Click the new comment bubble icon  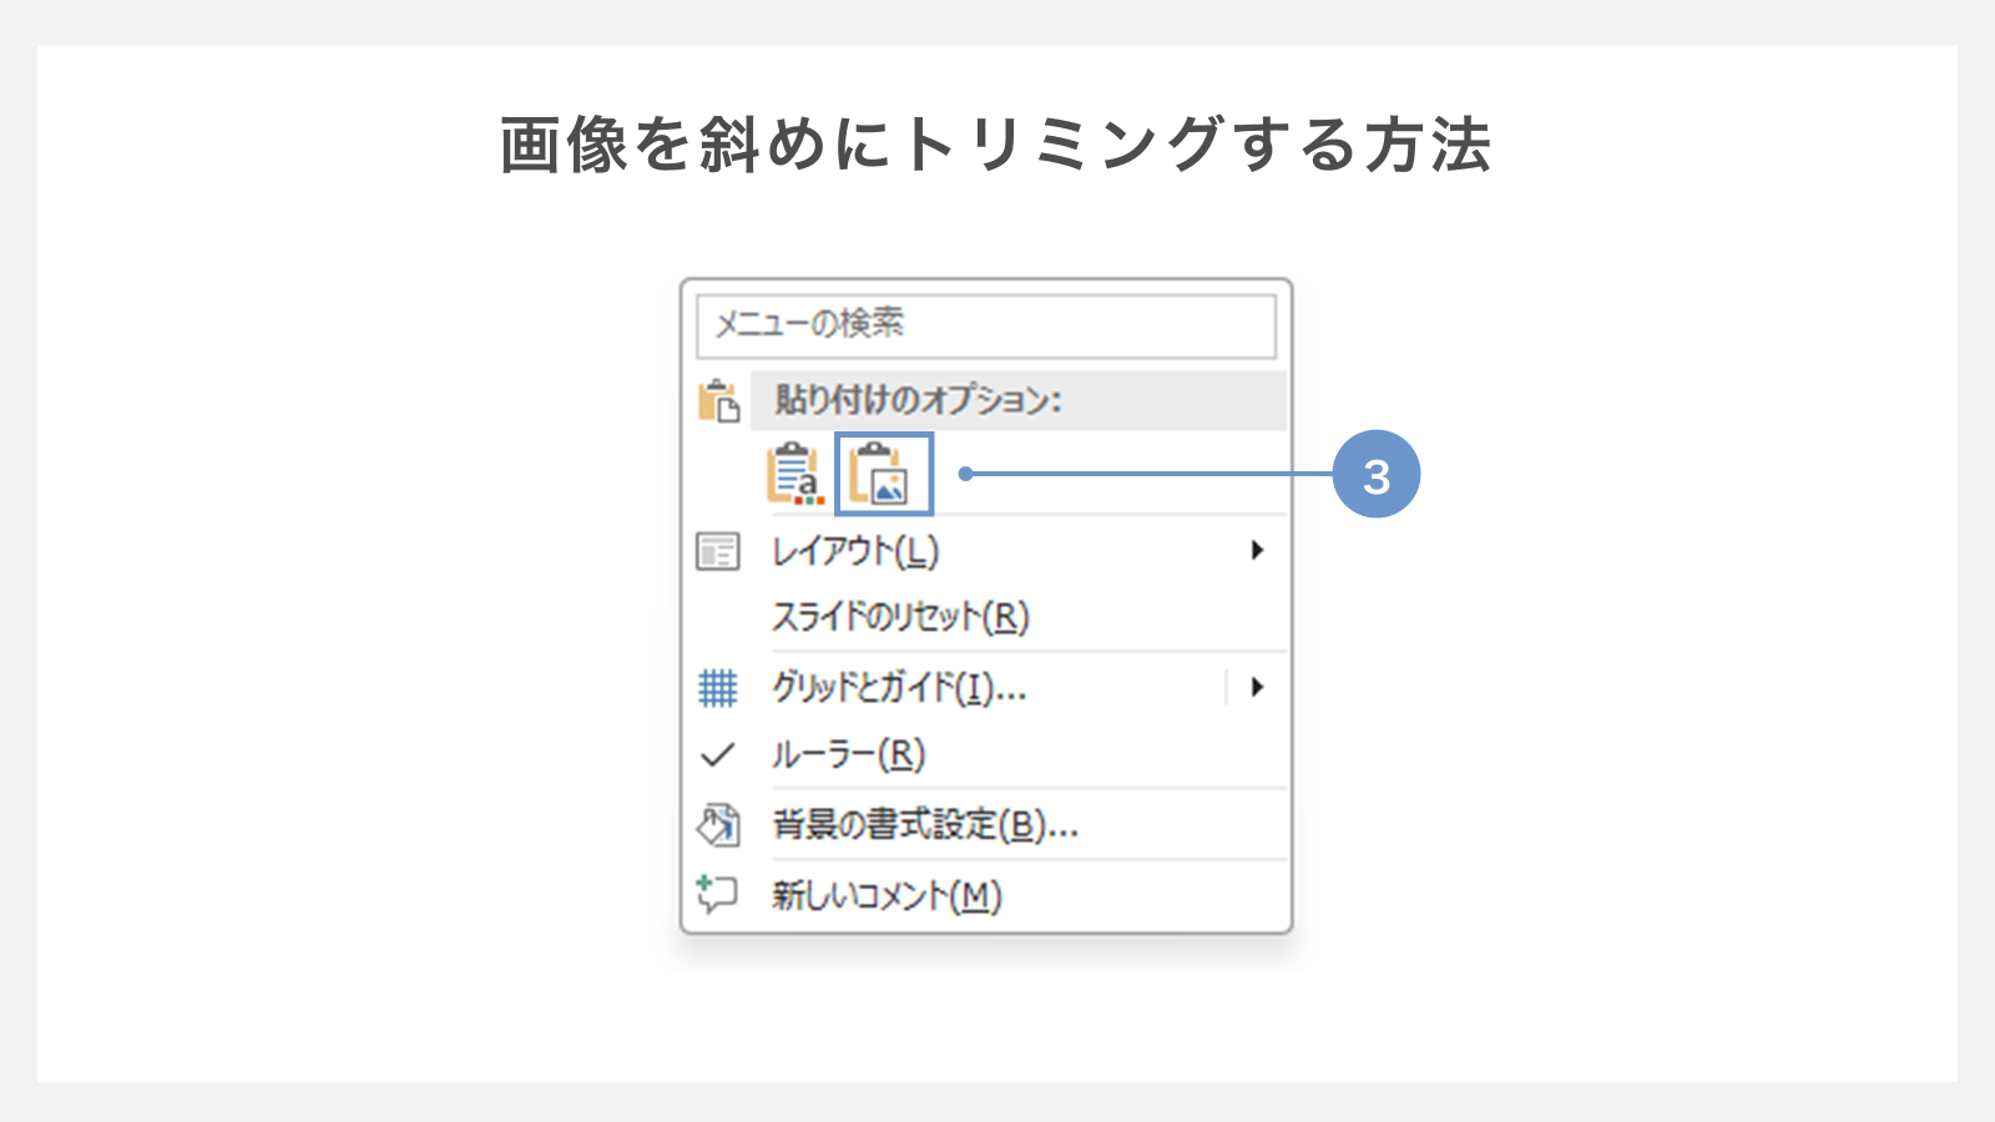(716, 894)
